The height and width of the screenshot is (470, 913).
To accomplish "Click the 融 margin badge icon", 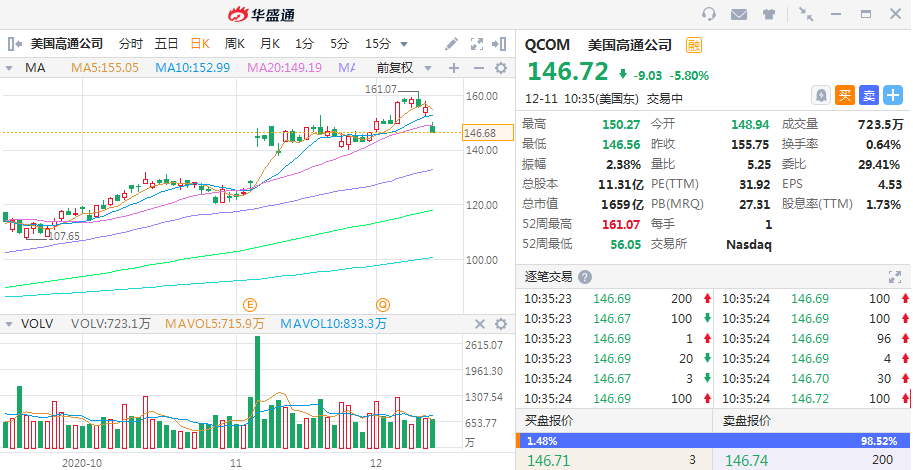I will click(693, 45).
